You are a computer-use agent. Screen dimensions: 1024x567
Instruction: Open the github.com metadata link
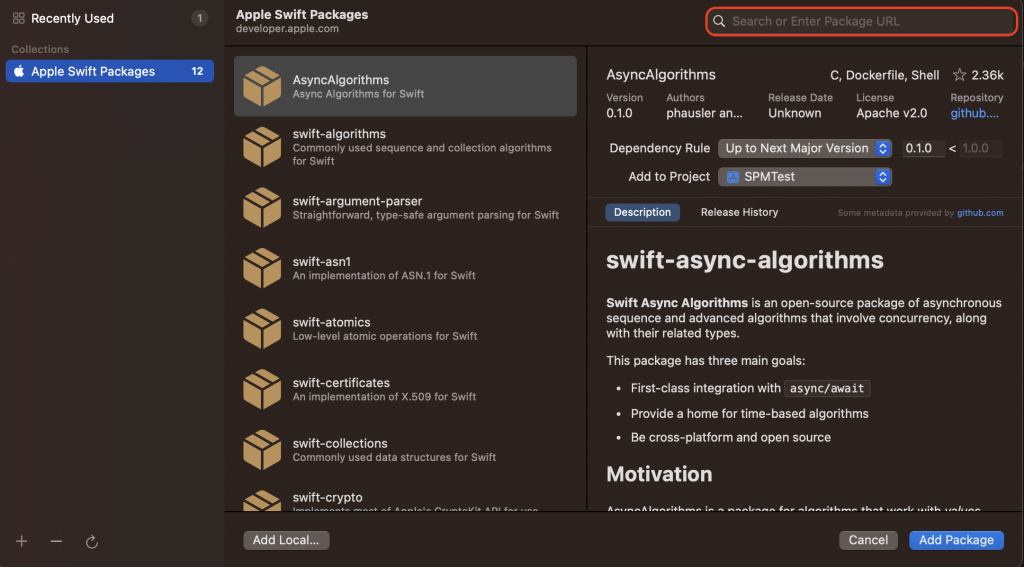980,213
